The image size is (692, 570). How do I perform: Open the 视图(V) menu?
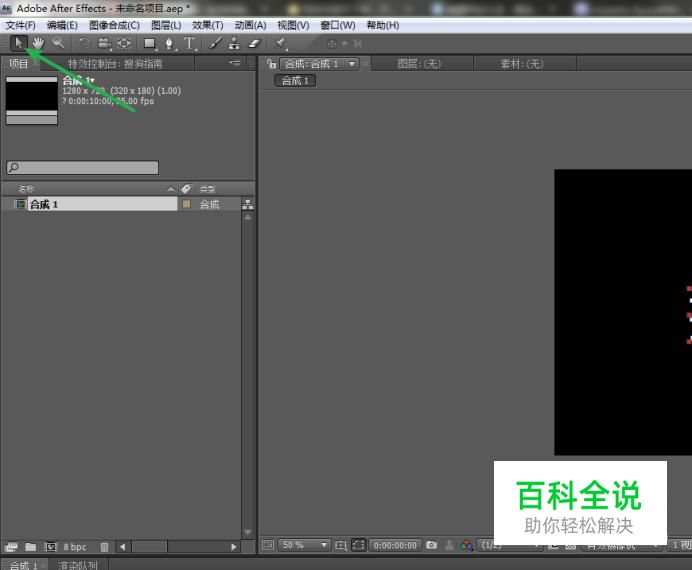click(293, 26)
